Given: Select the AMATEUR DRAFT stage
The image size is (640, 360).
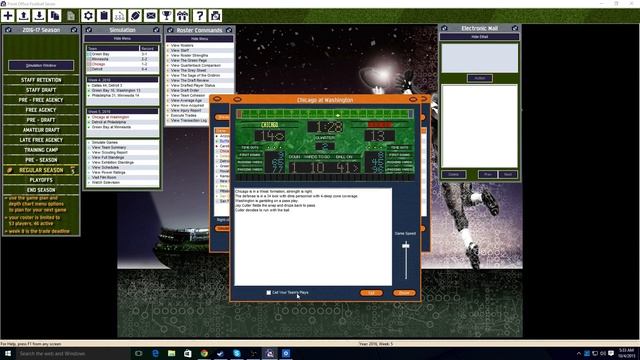Looking at the screenshot, I should [x=41, y=130].
